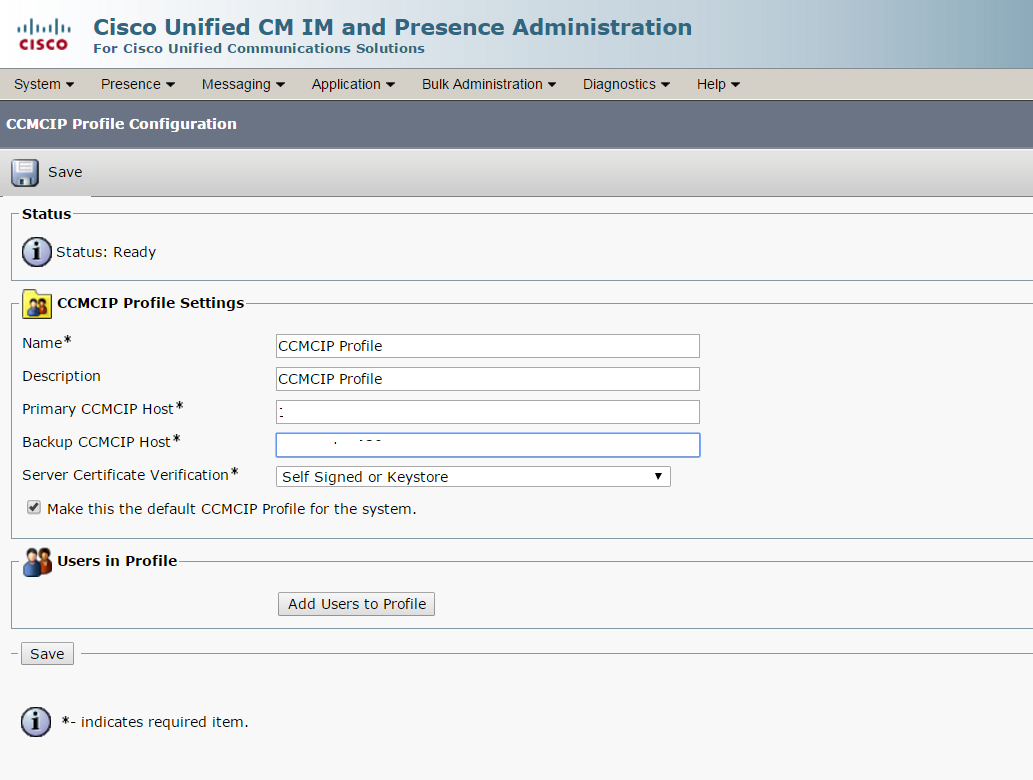The width and height of the screenshot is (1033, 780).
Task: Focus the Backup CCMCIP Host field
Action: (x=488, y=445)
